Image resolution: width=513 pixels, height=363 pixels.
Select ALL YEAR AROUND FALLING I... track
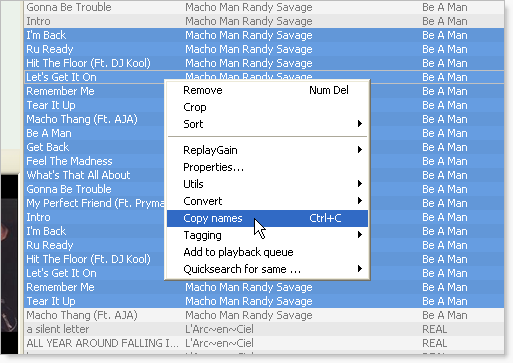pyautogui.click(x=264, y=343)
